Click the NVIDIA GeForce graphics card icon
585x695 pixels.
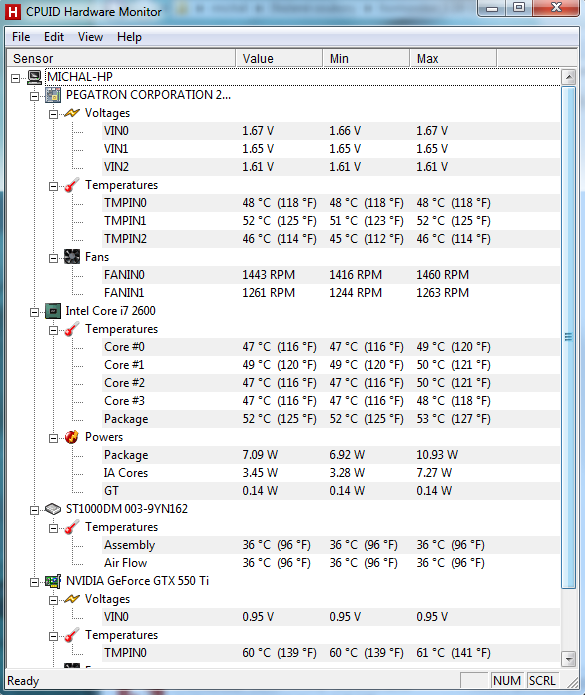pyautogui.click(x=53, y=581)
